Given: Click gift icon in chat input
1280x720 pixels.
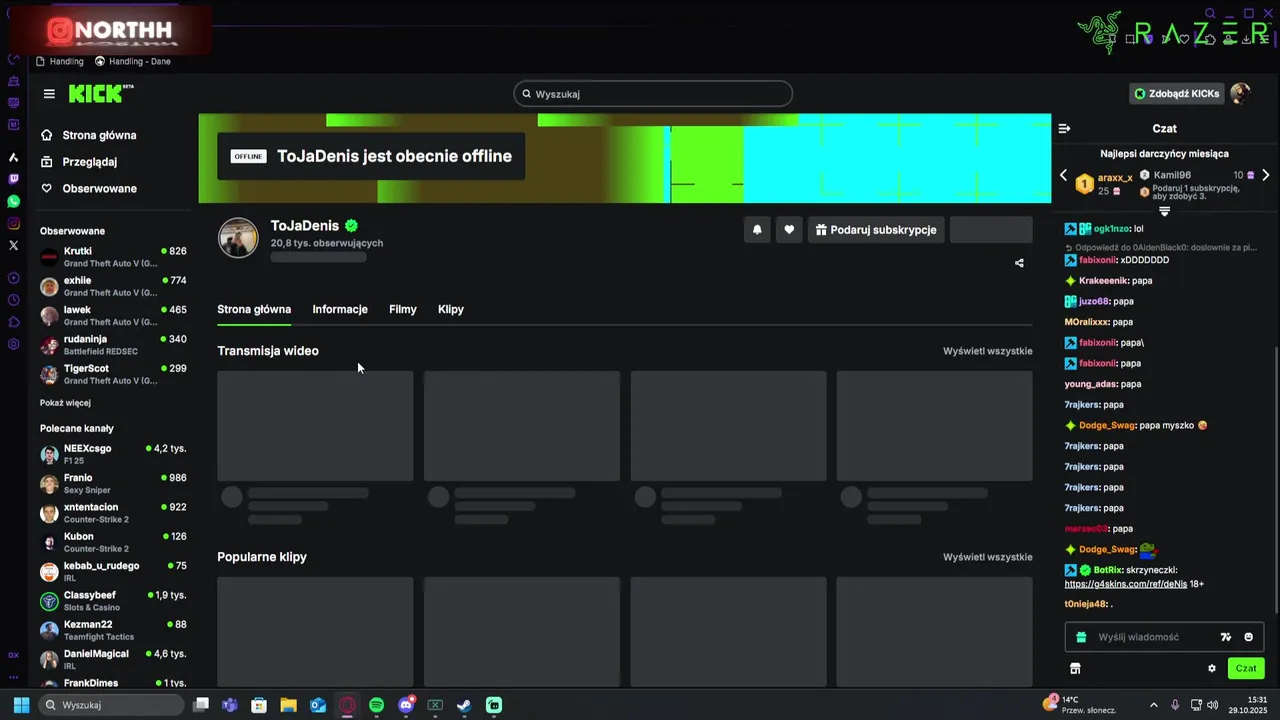Looking at the screenshot, I should point(1080,637).
